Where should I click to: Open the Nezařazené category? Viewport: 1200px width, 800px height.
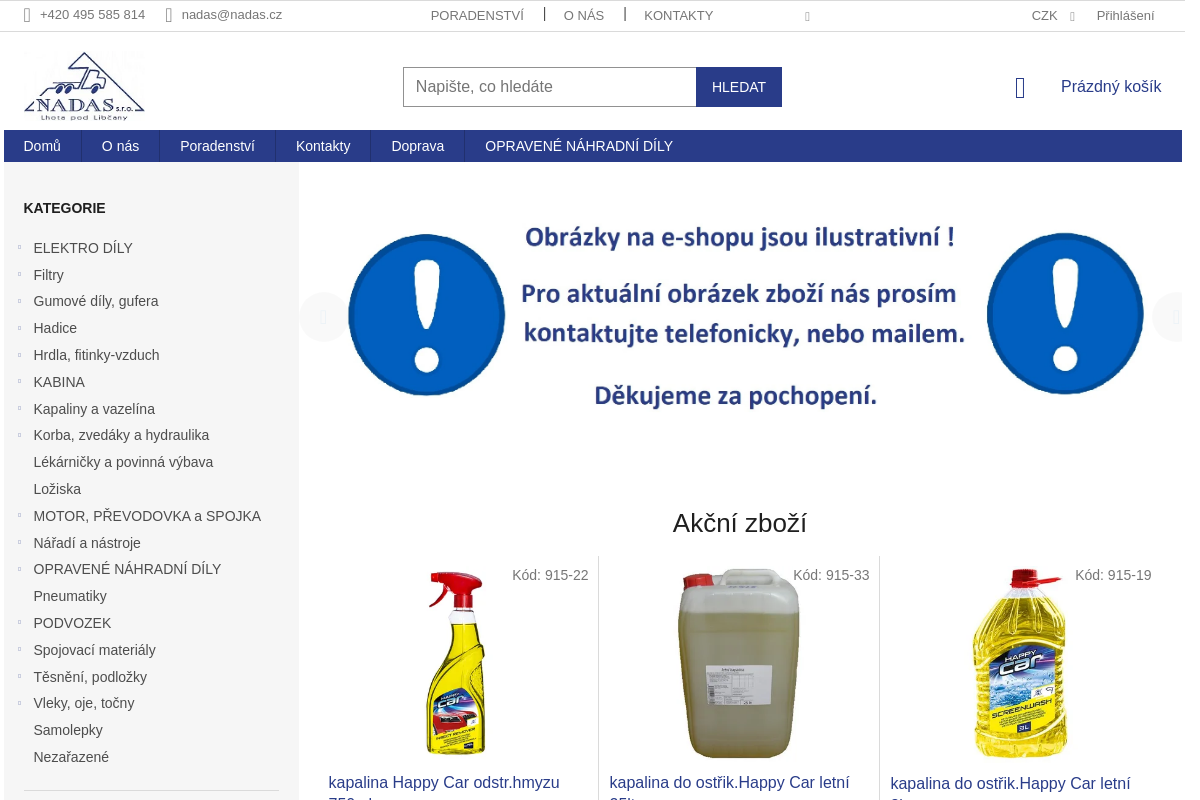click(71, 757)
